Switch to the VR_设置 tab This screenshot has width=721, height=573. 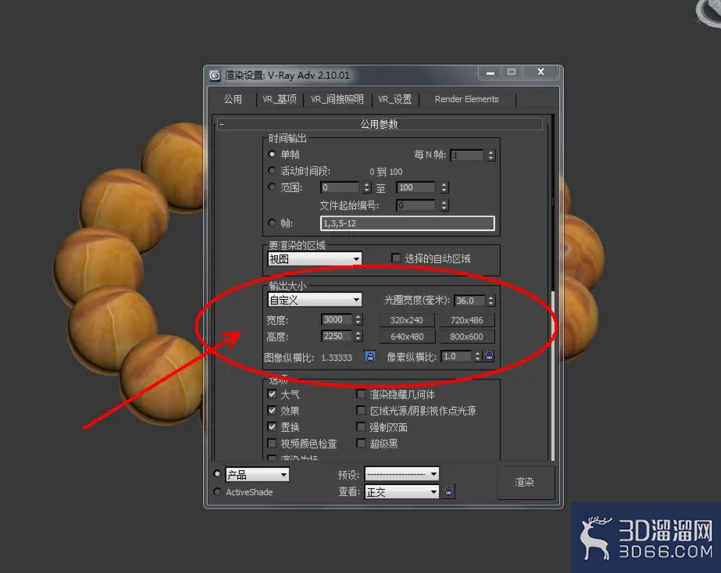[x=395, y=99]
